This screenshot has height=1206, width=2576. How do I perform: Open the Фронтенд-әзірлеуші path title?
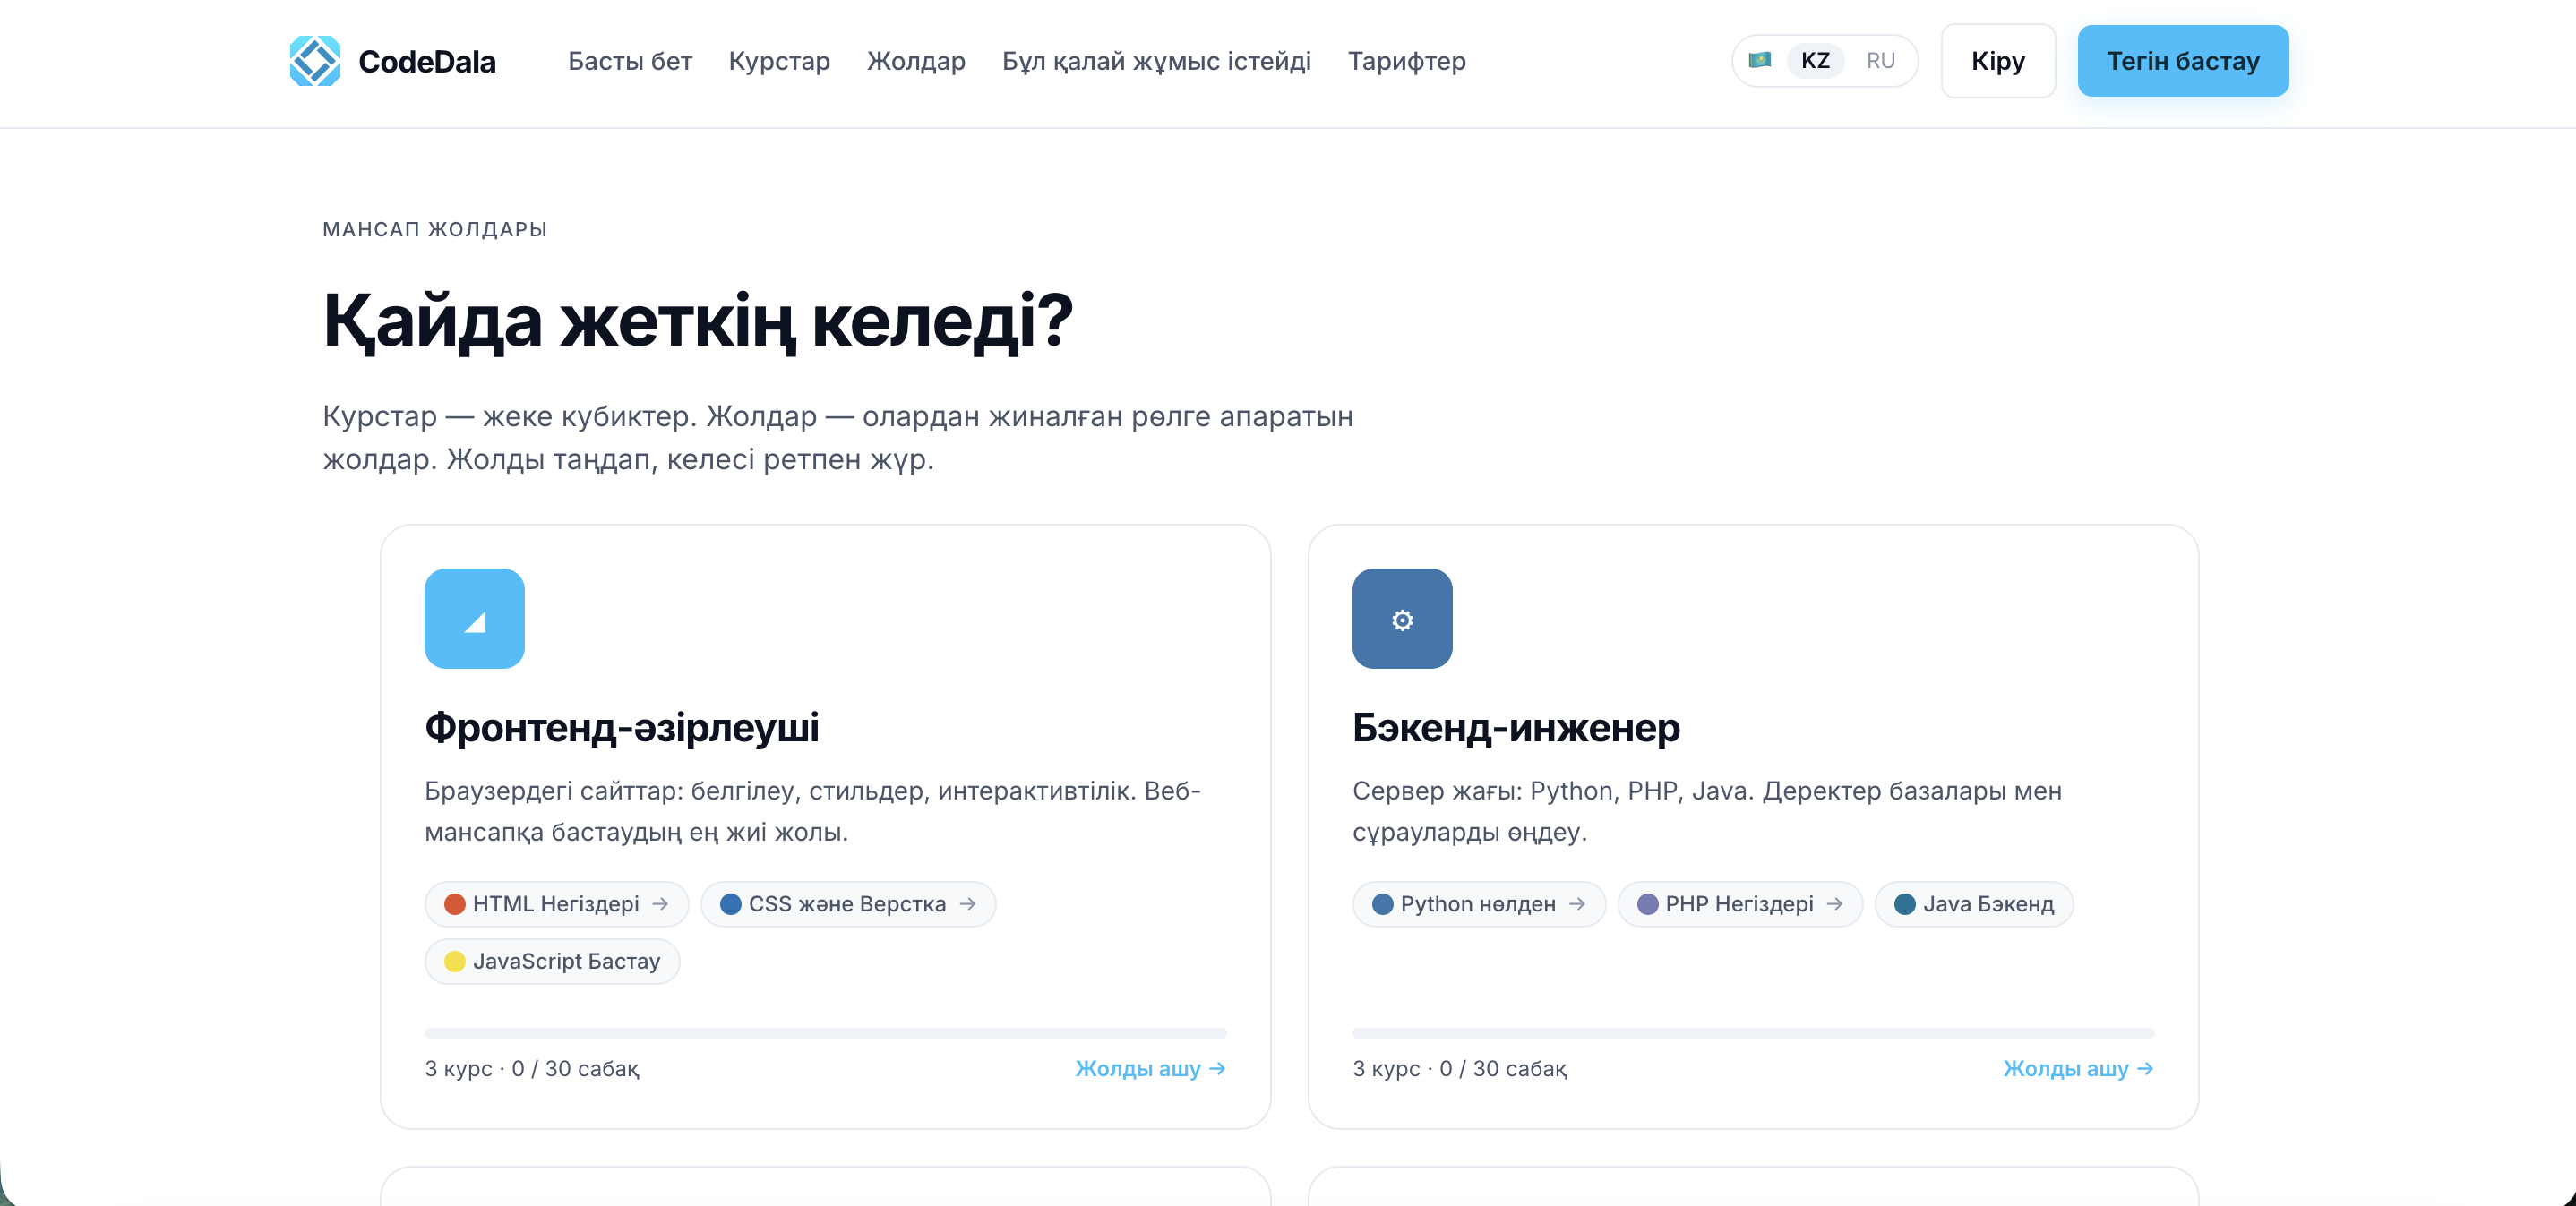point(621,727)
